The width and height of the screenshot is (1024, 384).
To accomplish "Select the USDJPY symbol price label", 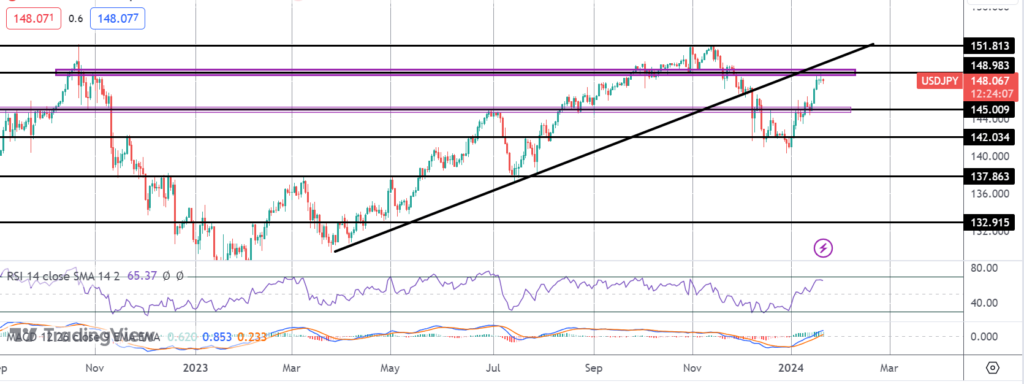I will click(x=940, y=81).
